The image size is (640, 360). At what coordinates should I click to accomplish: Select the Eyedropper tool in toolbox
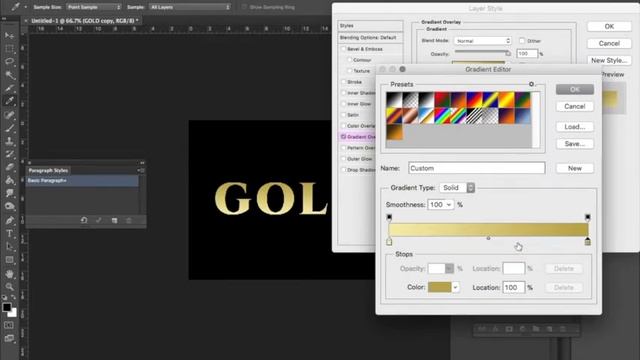[9, 101]
